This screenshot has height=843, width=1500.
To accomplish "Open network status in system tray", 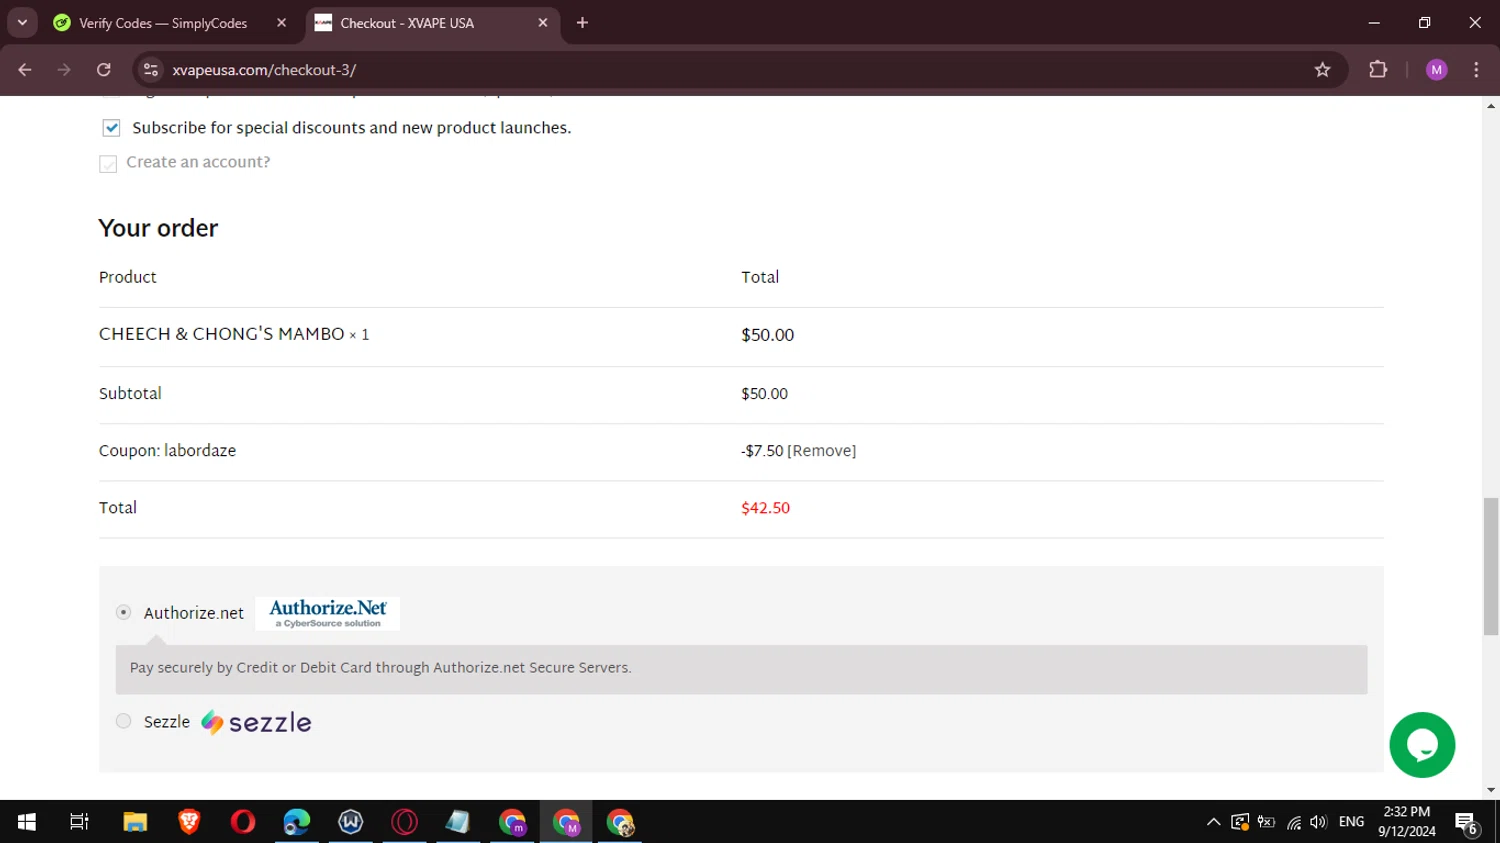I will click(x=1294, y=822).
